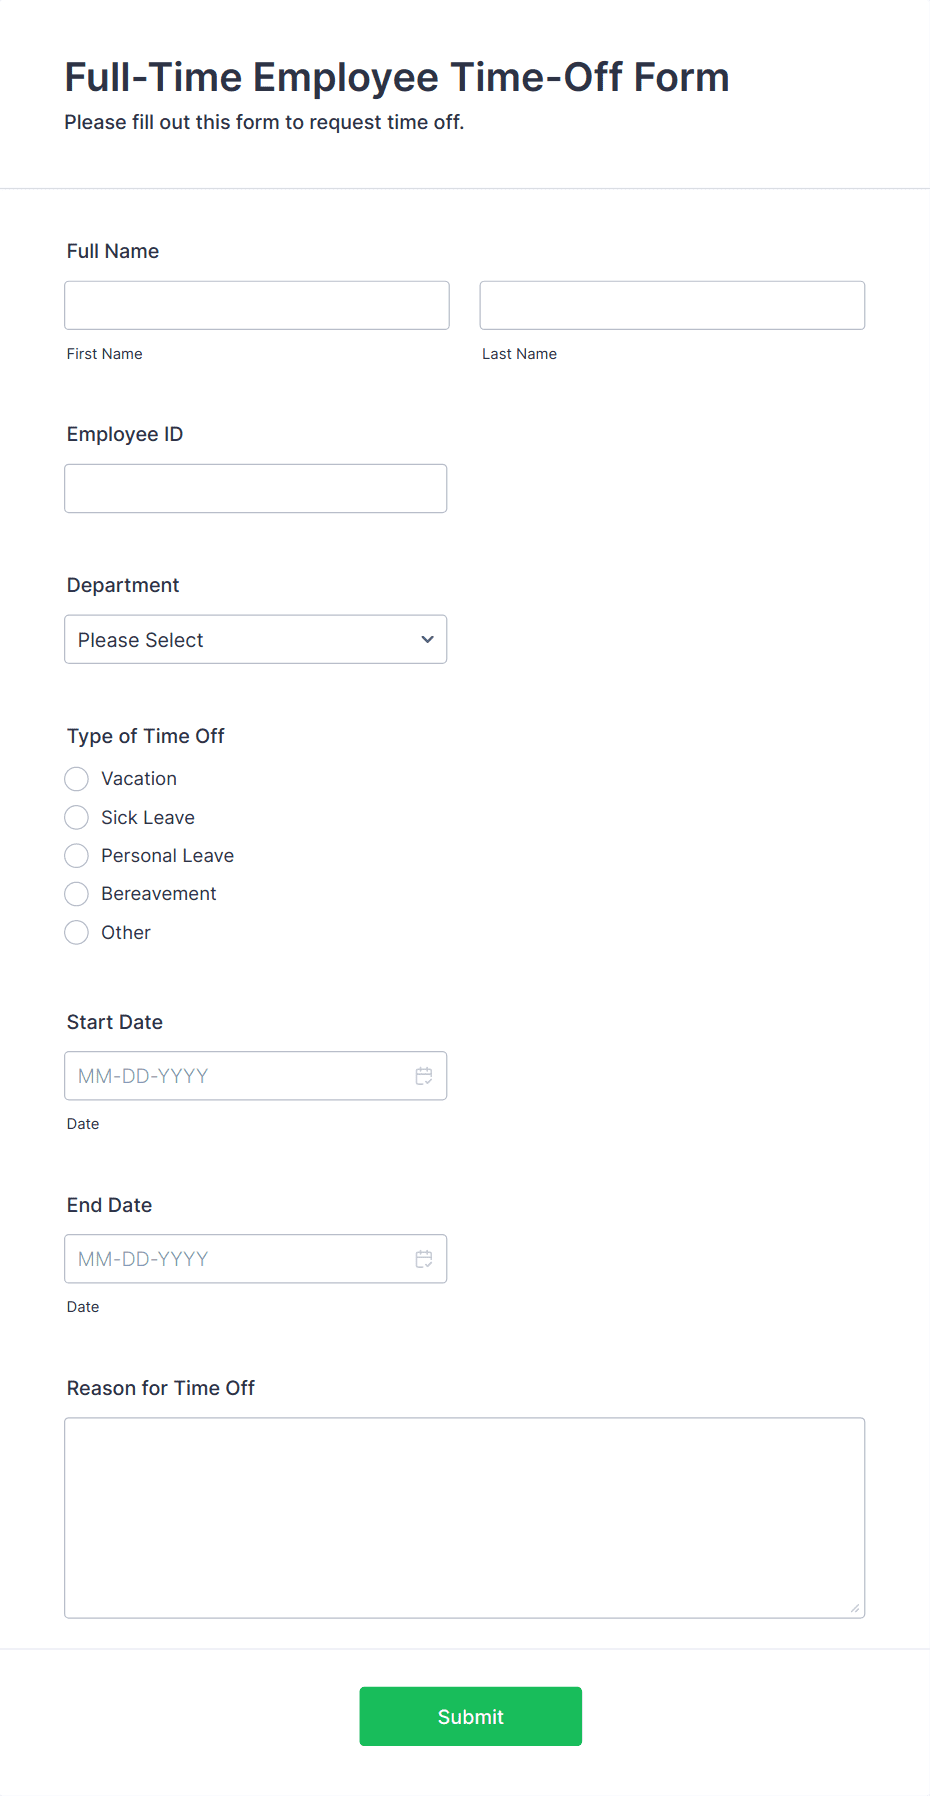Expand the Department dropdown
The height and width of the screenshot is (1796, 930).
click(x=256, y=639)
